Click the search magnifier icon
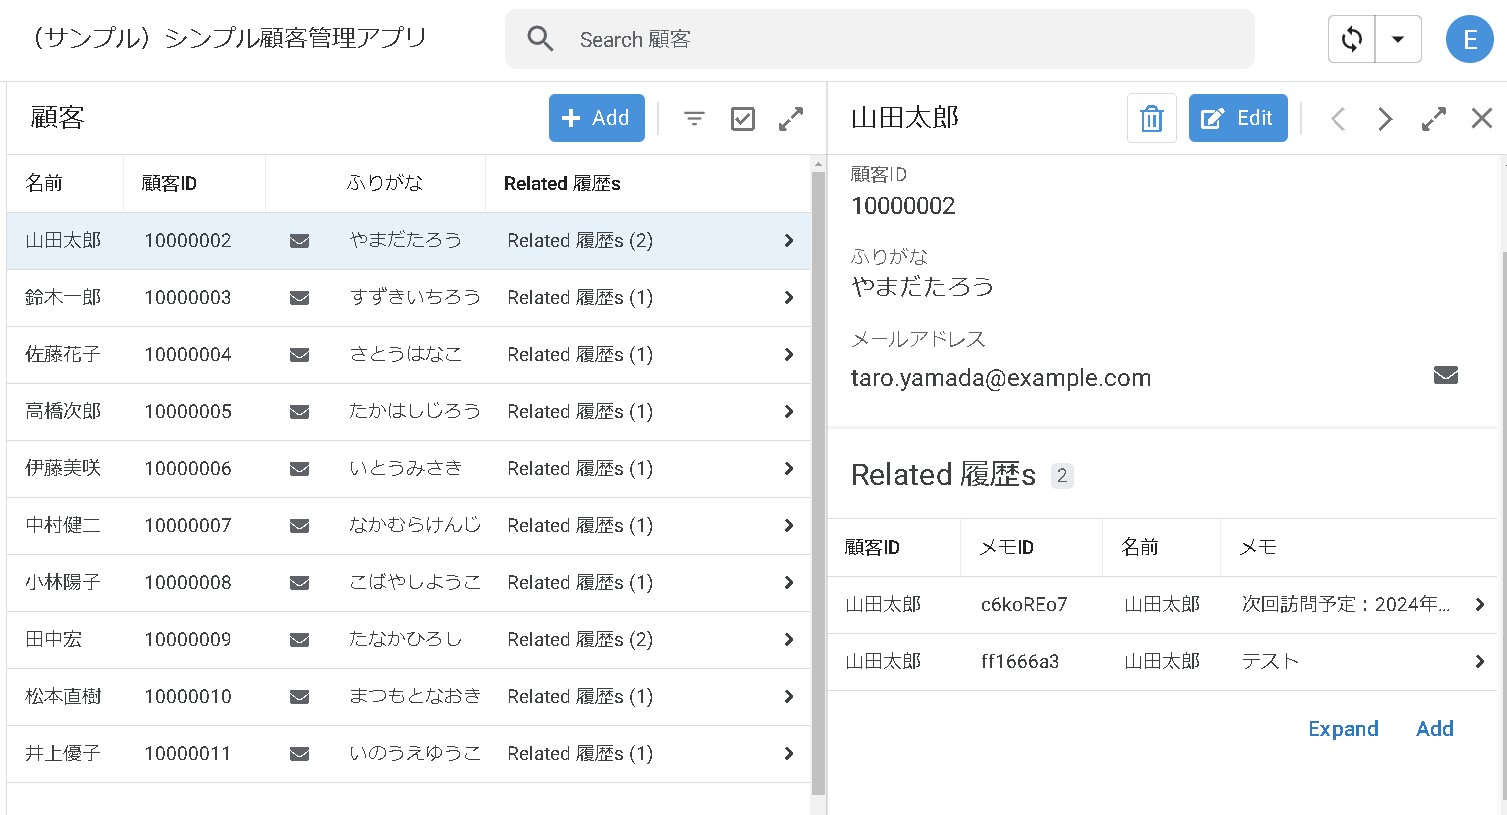The image size is (1507, 815). [x=540, y=39]
